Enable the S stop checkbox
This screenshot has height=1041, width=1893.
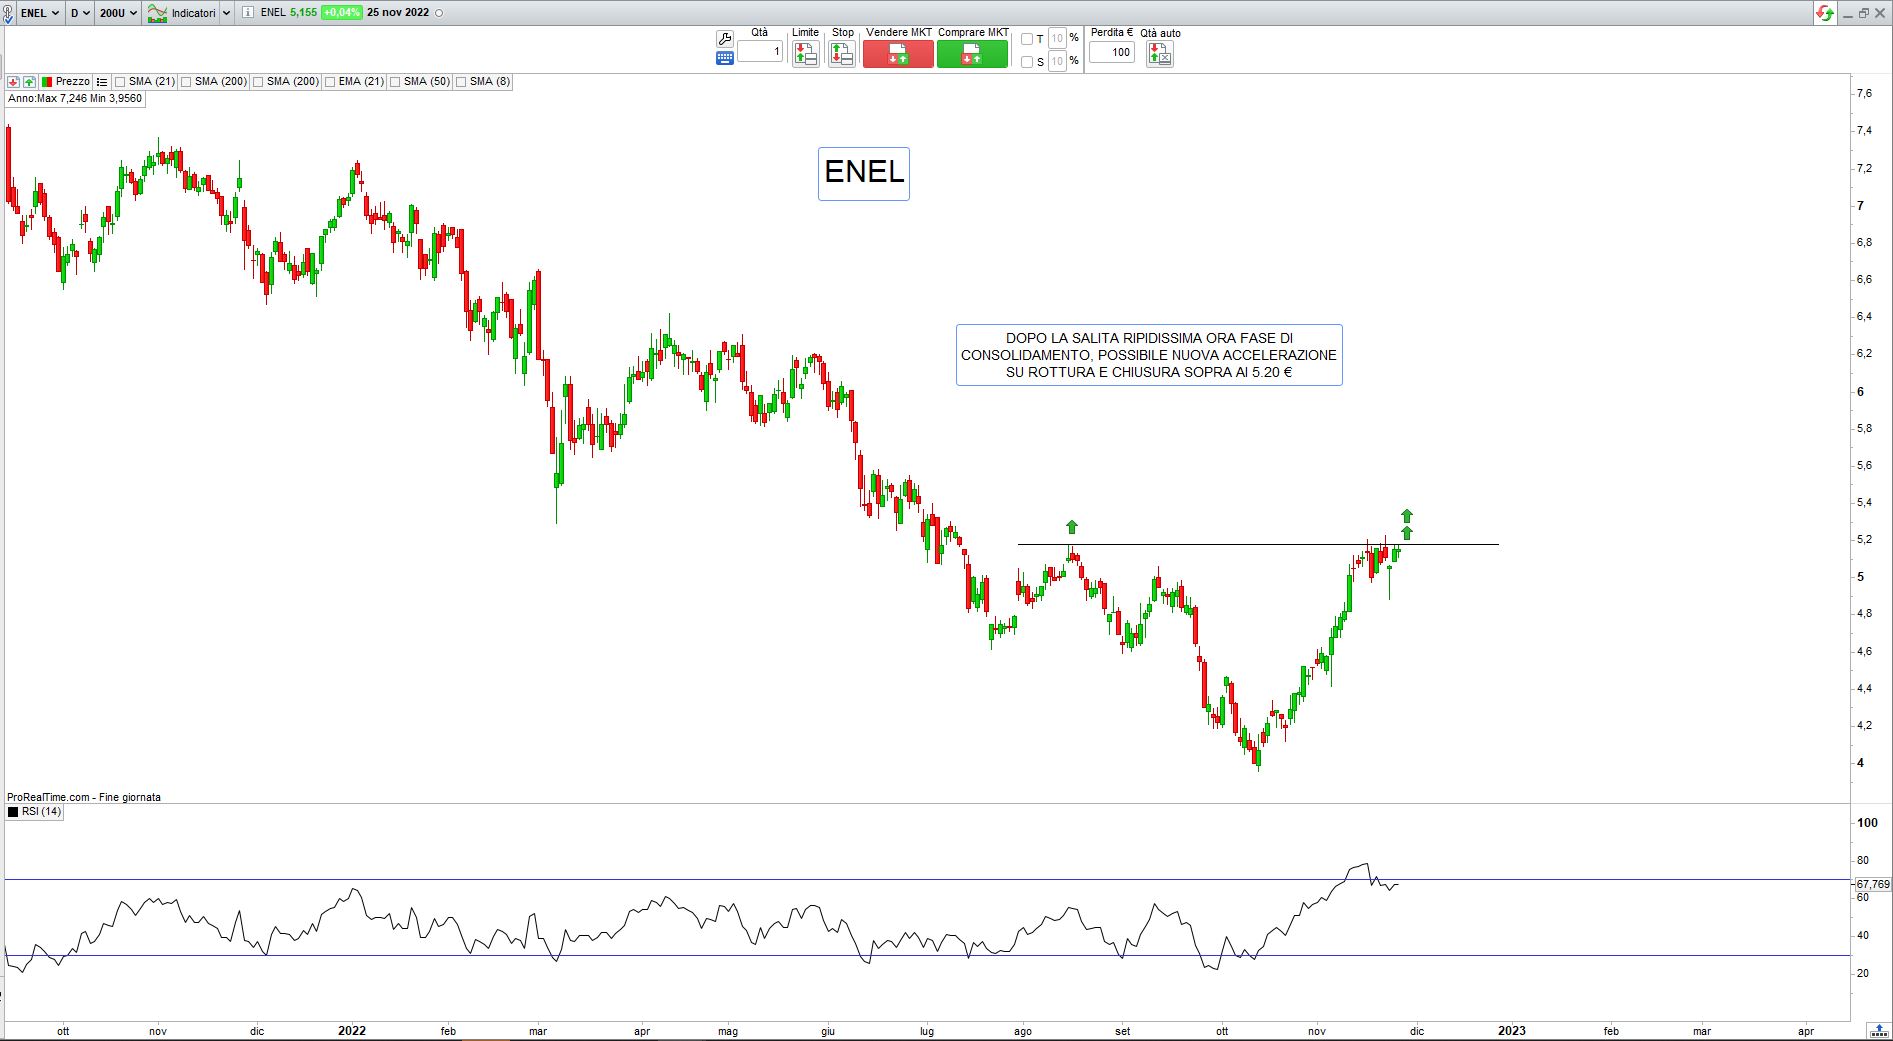pyautogui.click(x=1027, y=62)
